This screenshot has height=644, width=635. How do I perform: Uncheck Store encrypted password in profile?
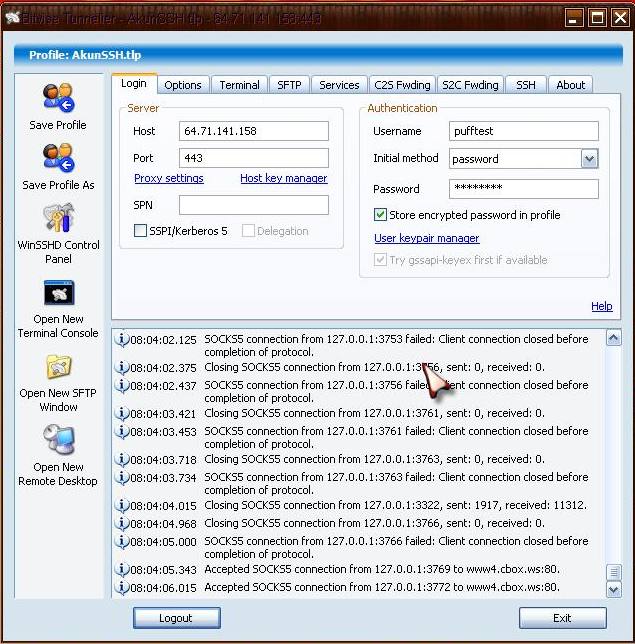(380, 215)
